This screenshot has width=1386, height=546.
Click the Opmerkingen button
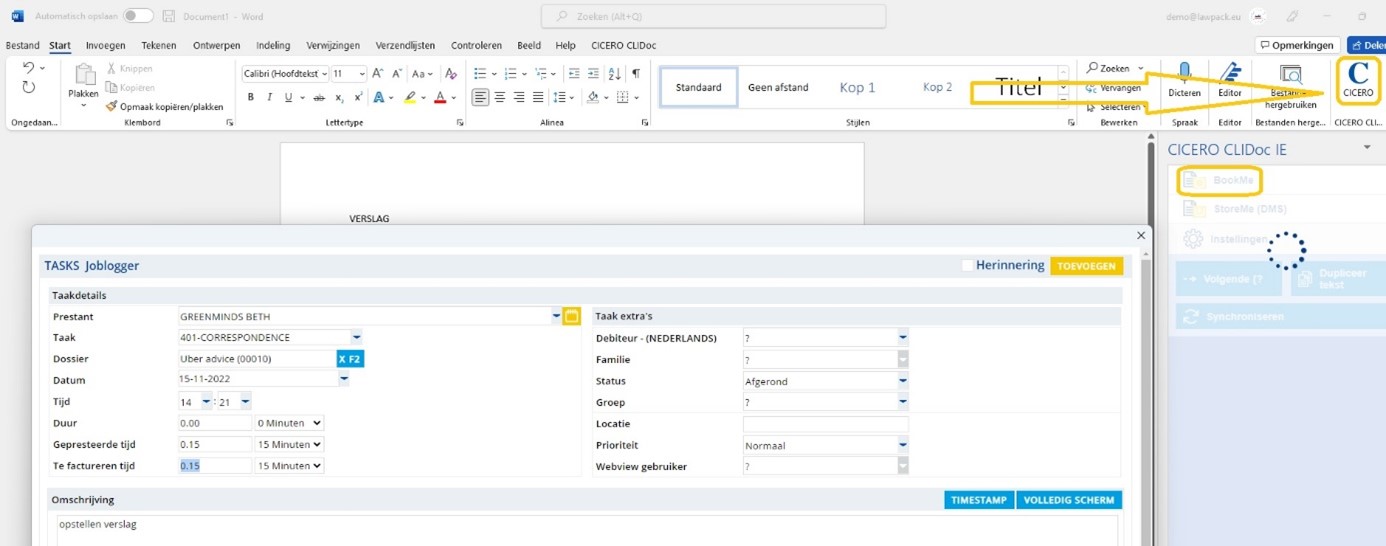(1298, 45)
